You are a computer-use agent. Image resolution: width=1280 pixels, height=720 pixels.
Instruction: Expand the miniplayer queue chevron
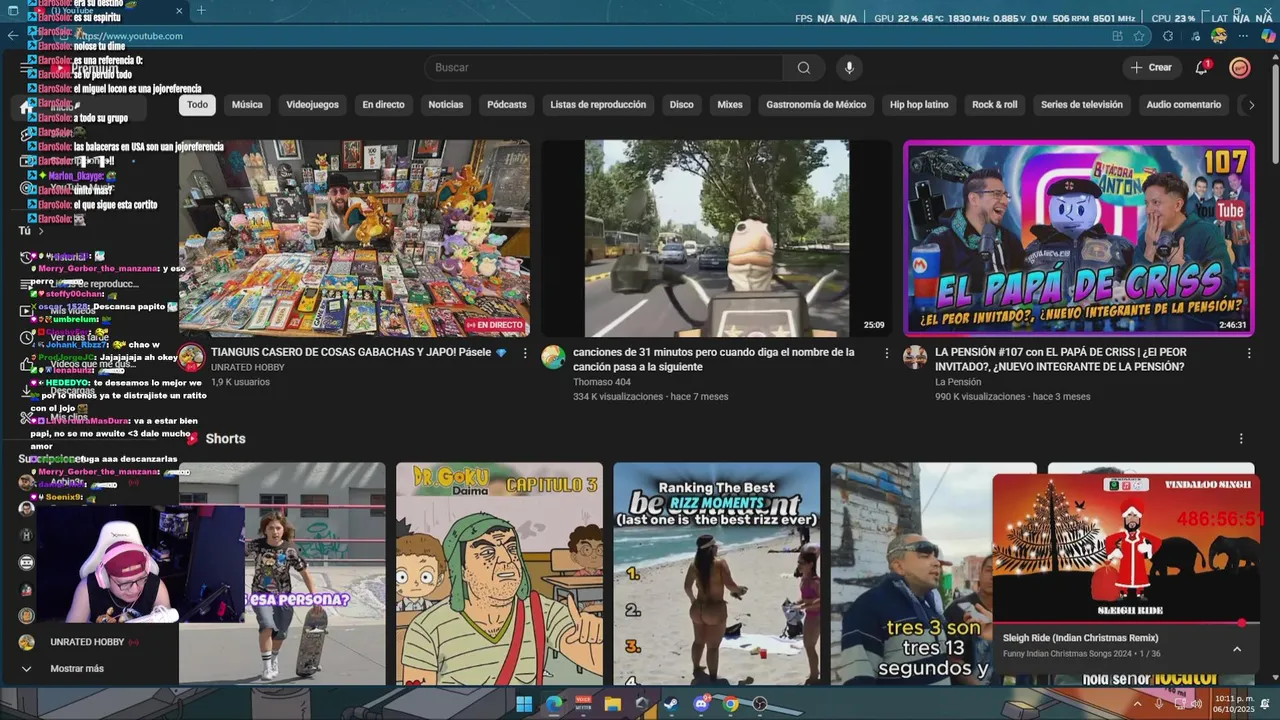pyautogui.click(x=1237, y=649)
